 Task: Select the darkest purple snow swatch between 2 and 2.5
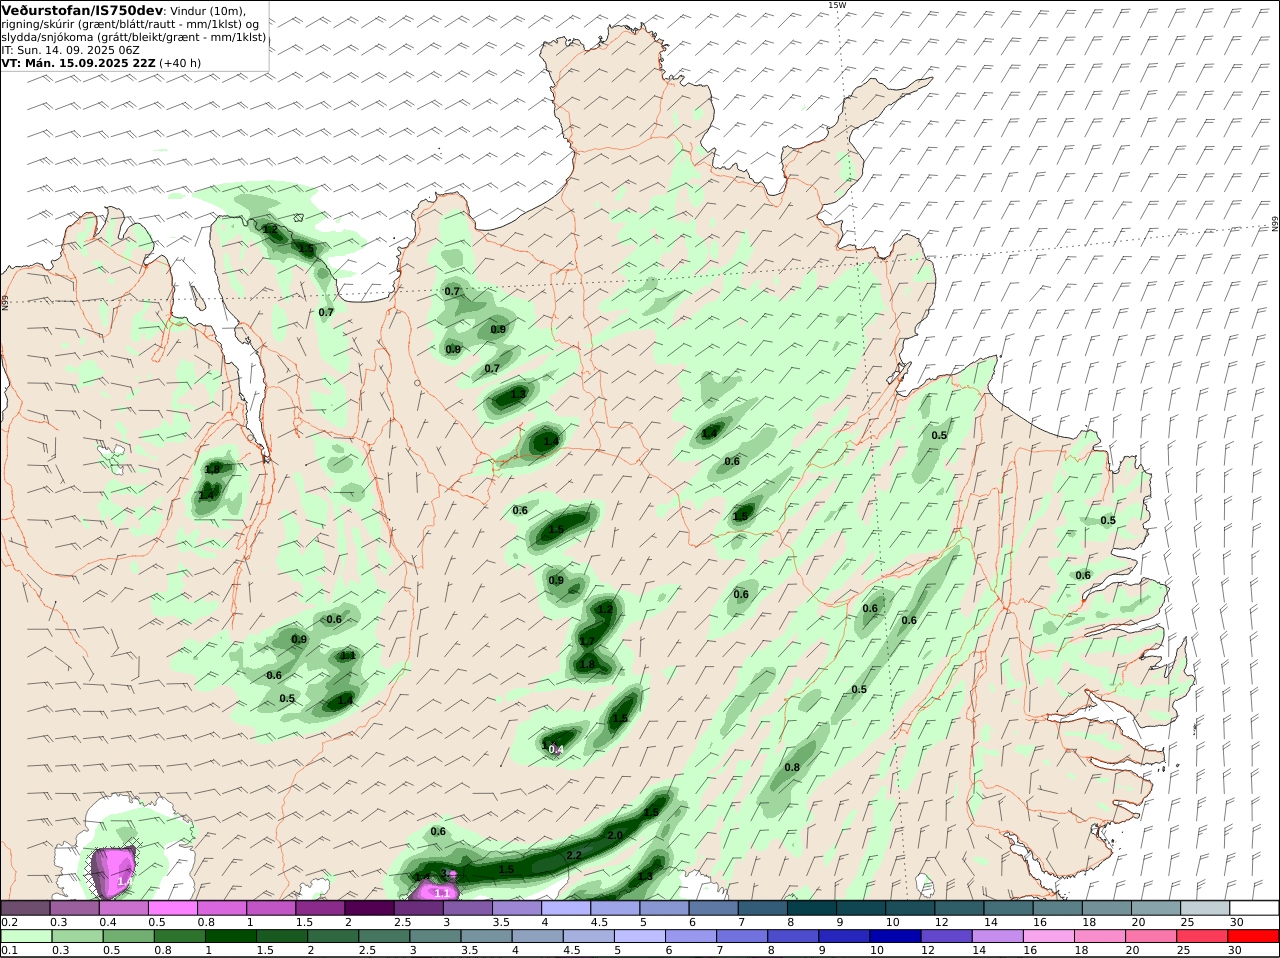369,908
